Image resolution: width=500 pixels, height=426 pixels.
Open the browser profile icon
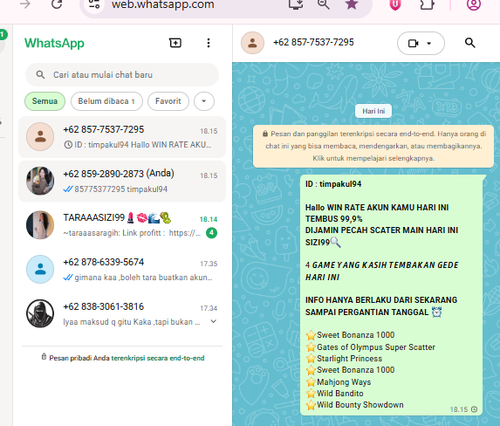pyautogui.click(x=474, y=4)
